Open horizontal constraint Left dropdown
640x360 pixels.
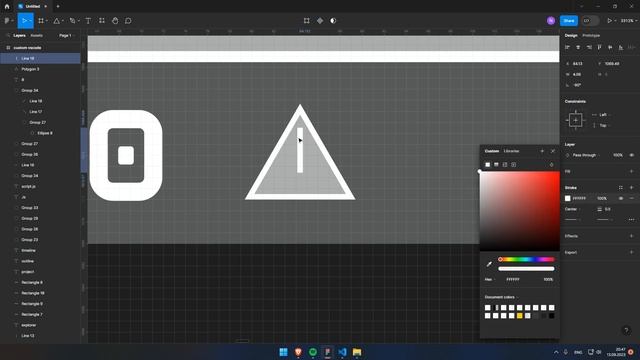(x=604, y=115)
